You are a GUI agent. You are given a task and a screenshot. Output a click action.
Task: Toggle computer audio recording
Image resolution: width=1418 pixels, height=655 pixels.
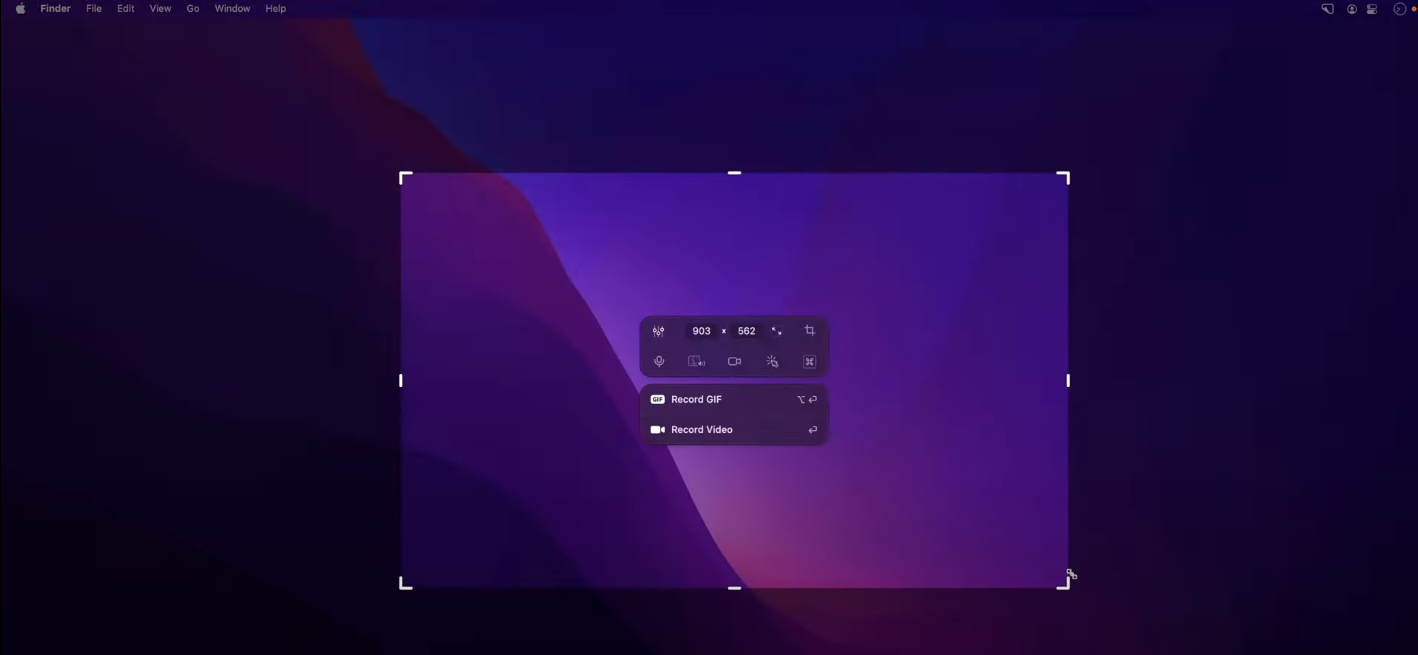point(697,362)
